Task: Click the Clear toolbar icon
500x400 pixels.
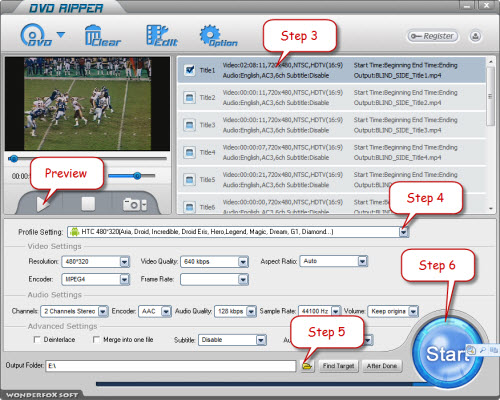Action: click(102, 36)
